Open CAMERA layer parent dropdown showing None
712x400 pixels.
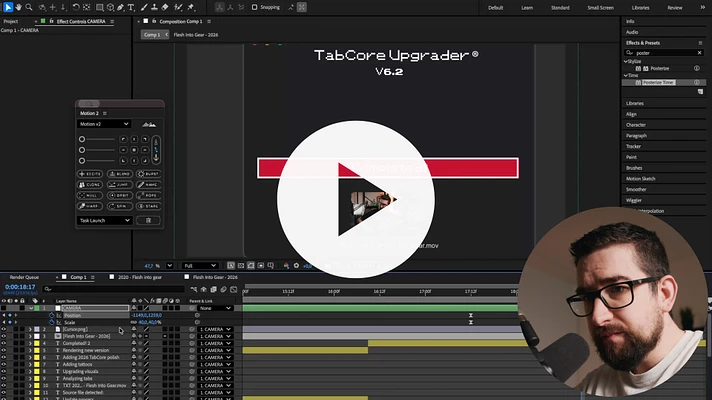[215, 308]
